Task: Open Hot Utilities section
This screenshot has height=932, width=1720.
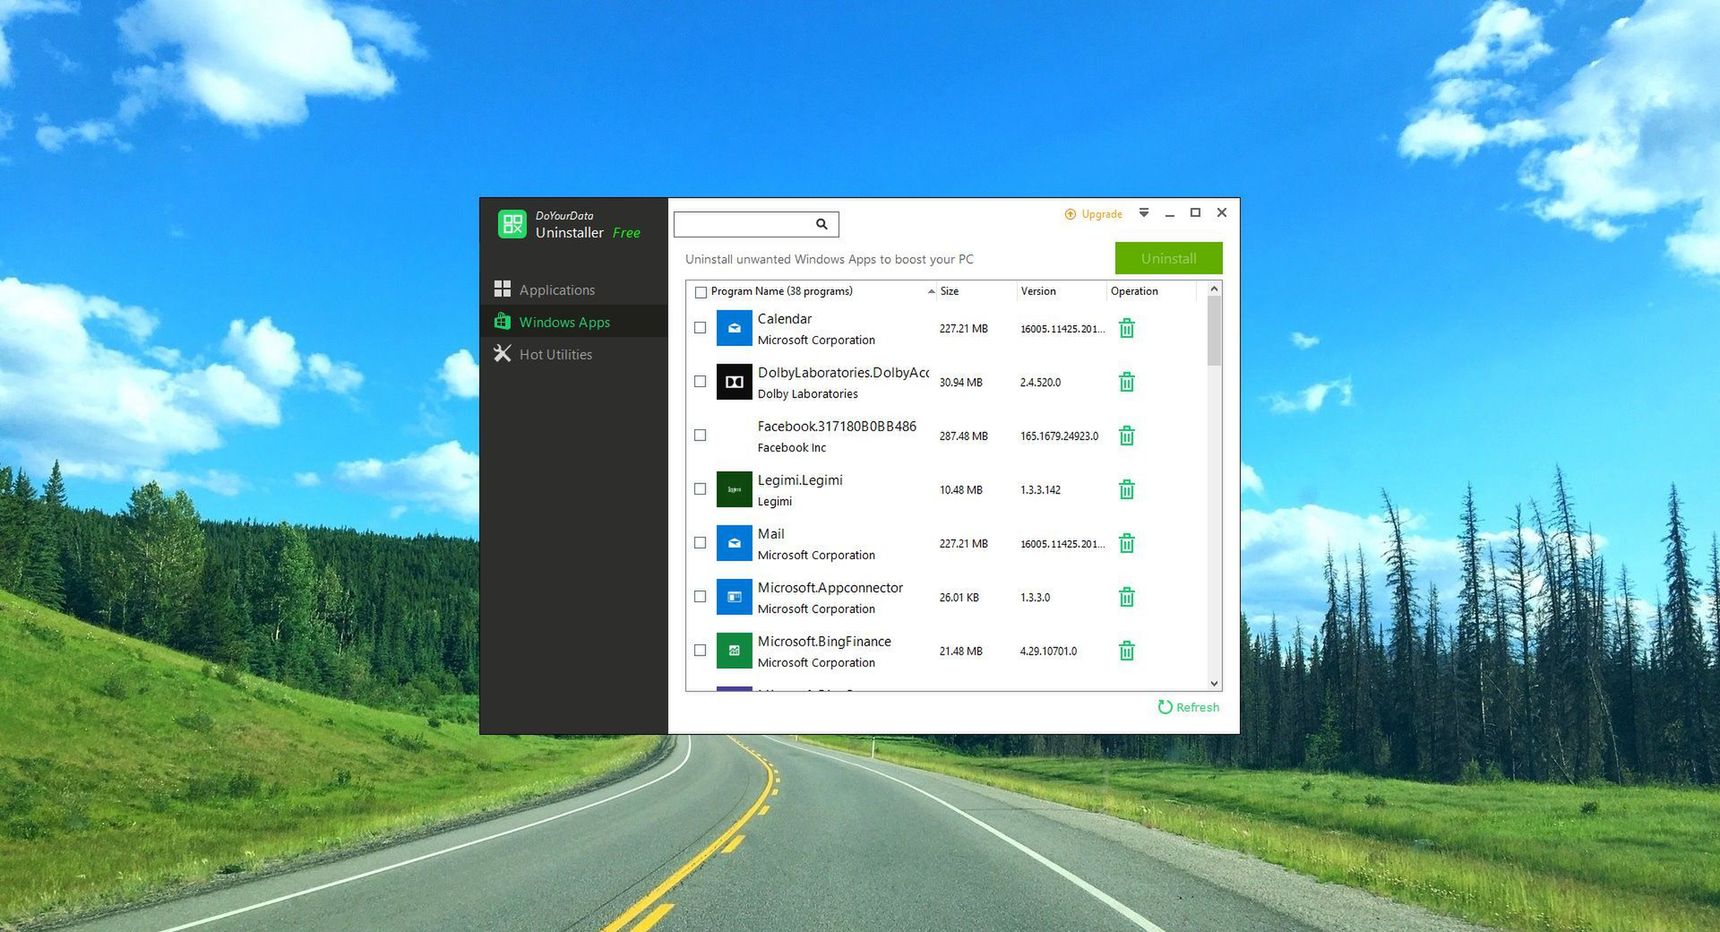Action: tap(573, 354)
